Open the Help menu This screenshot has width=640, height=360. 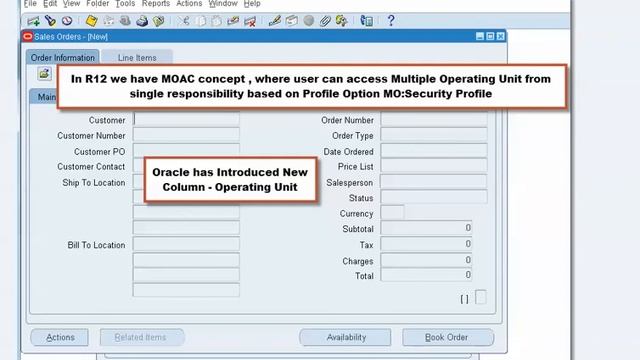[252, 4]
